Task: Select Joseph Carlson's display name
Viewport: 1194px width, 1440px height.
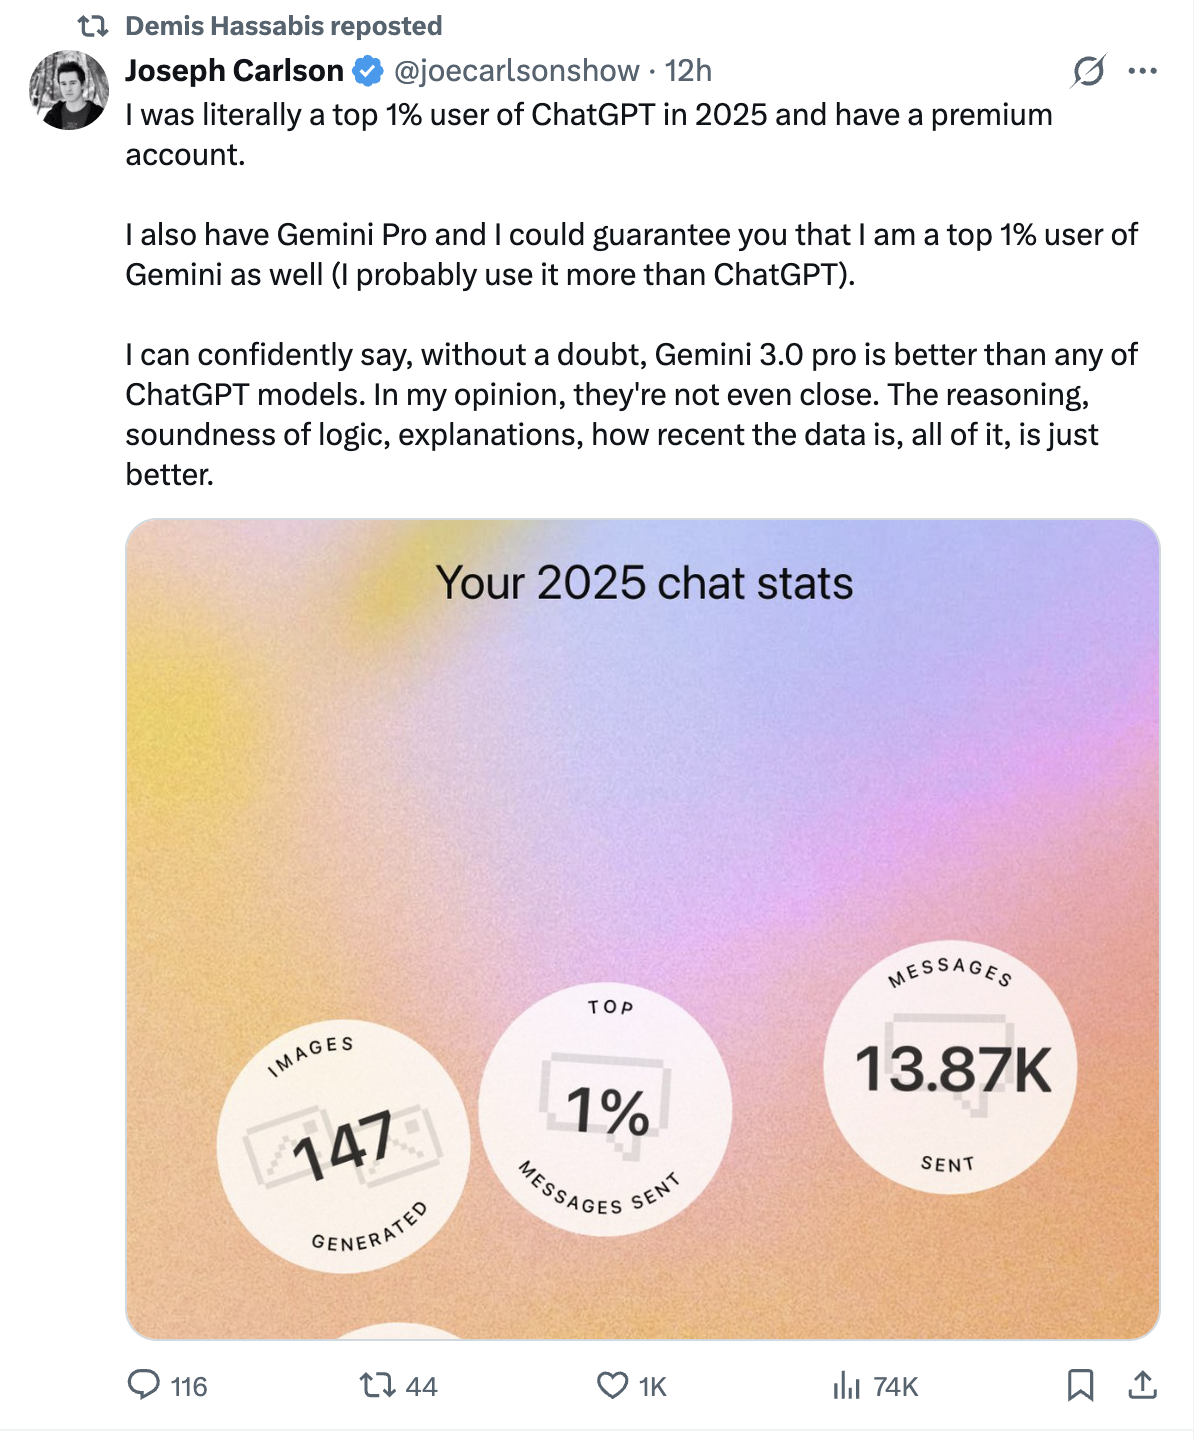Action: (x=232, y=71)
